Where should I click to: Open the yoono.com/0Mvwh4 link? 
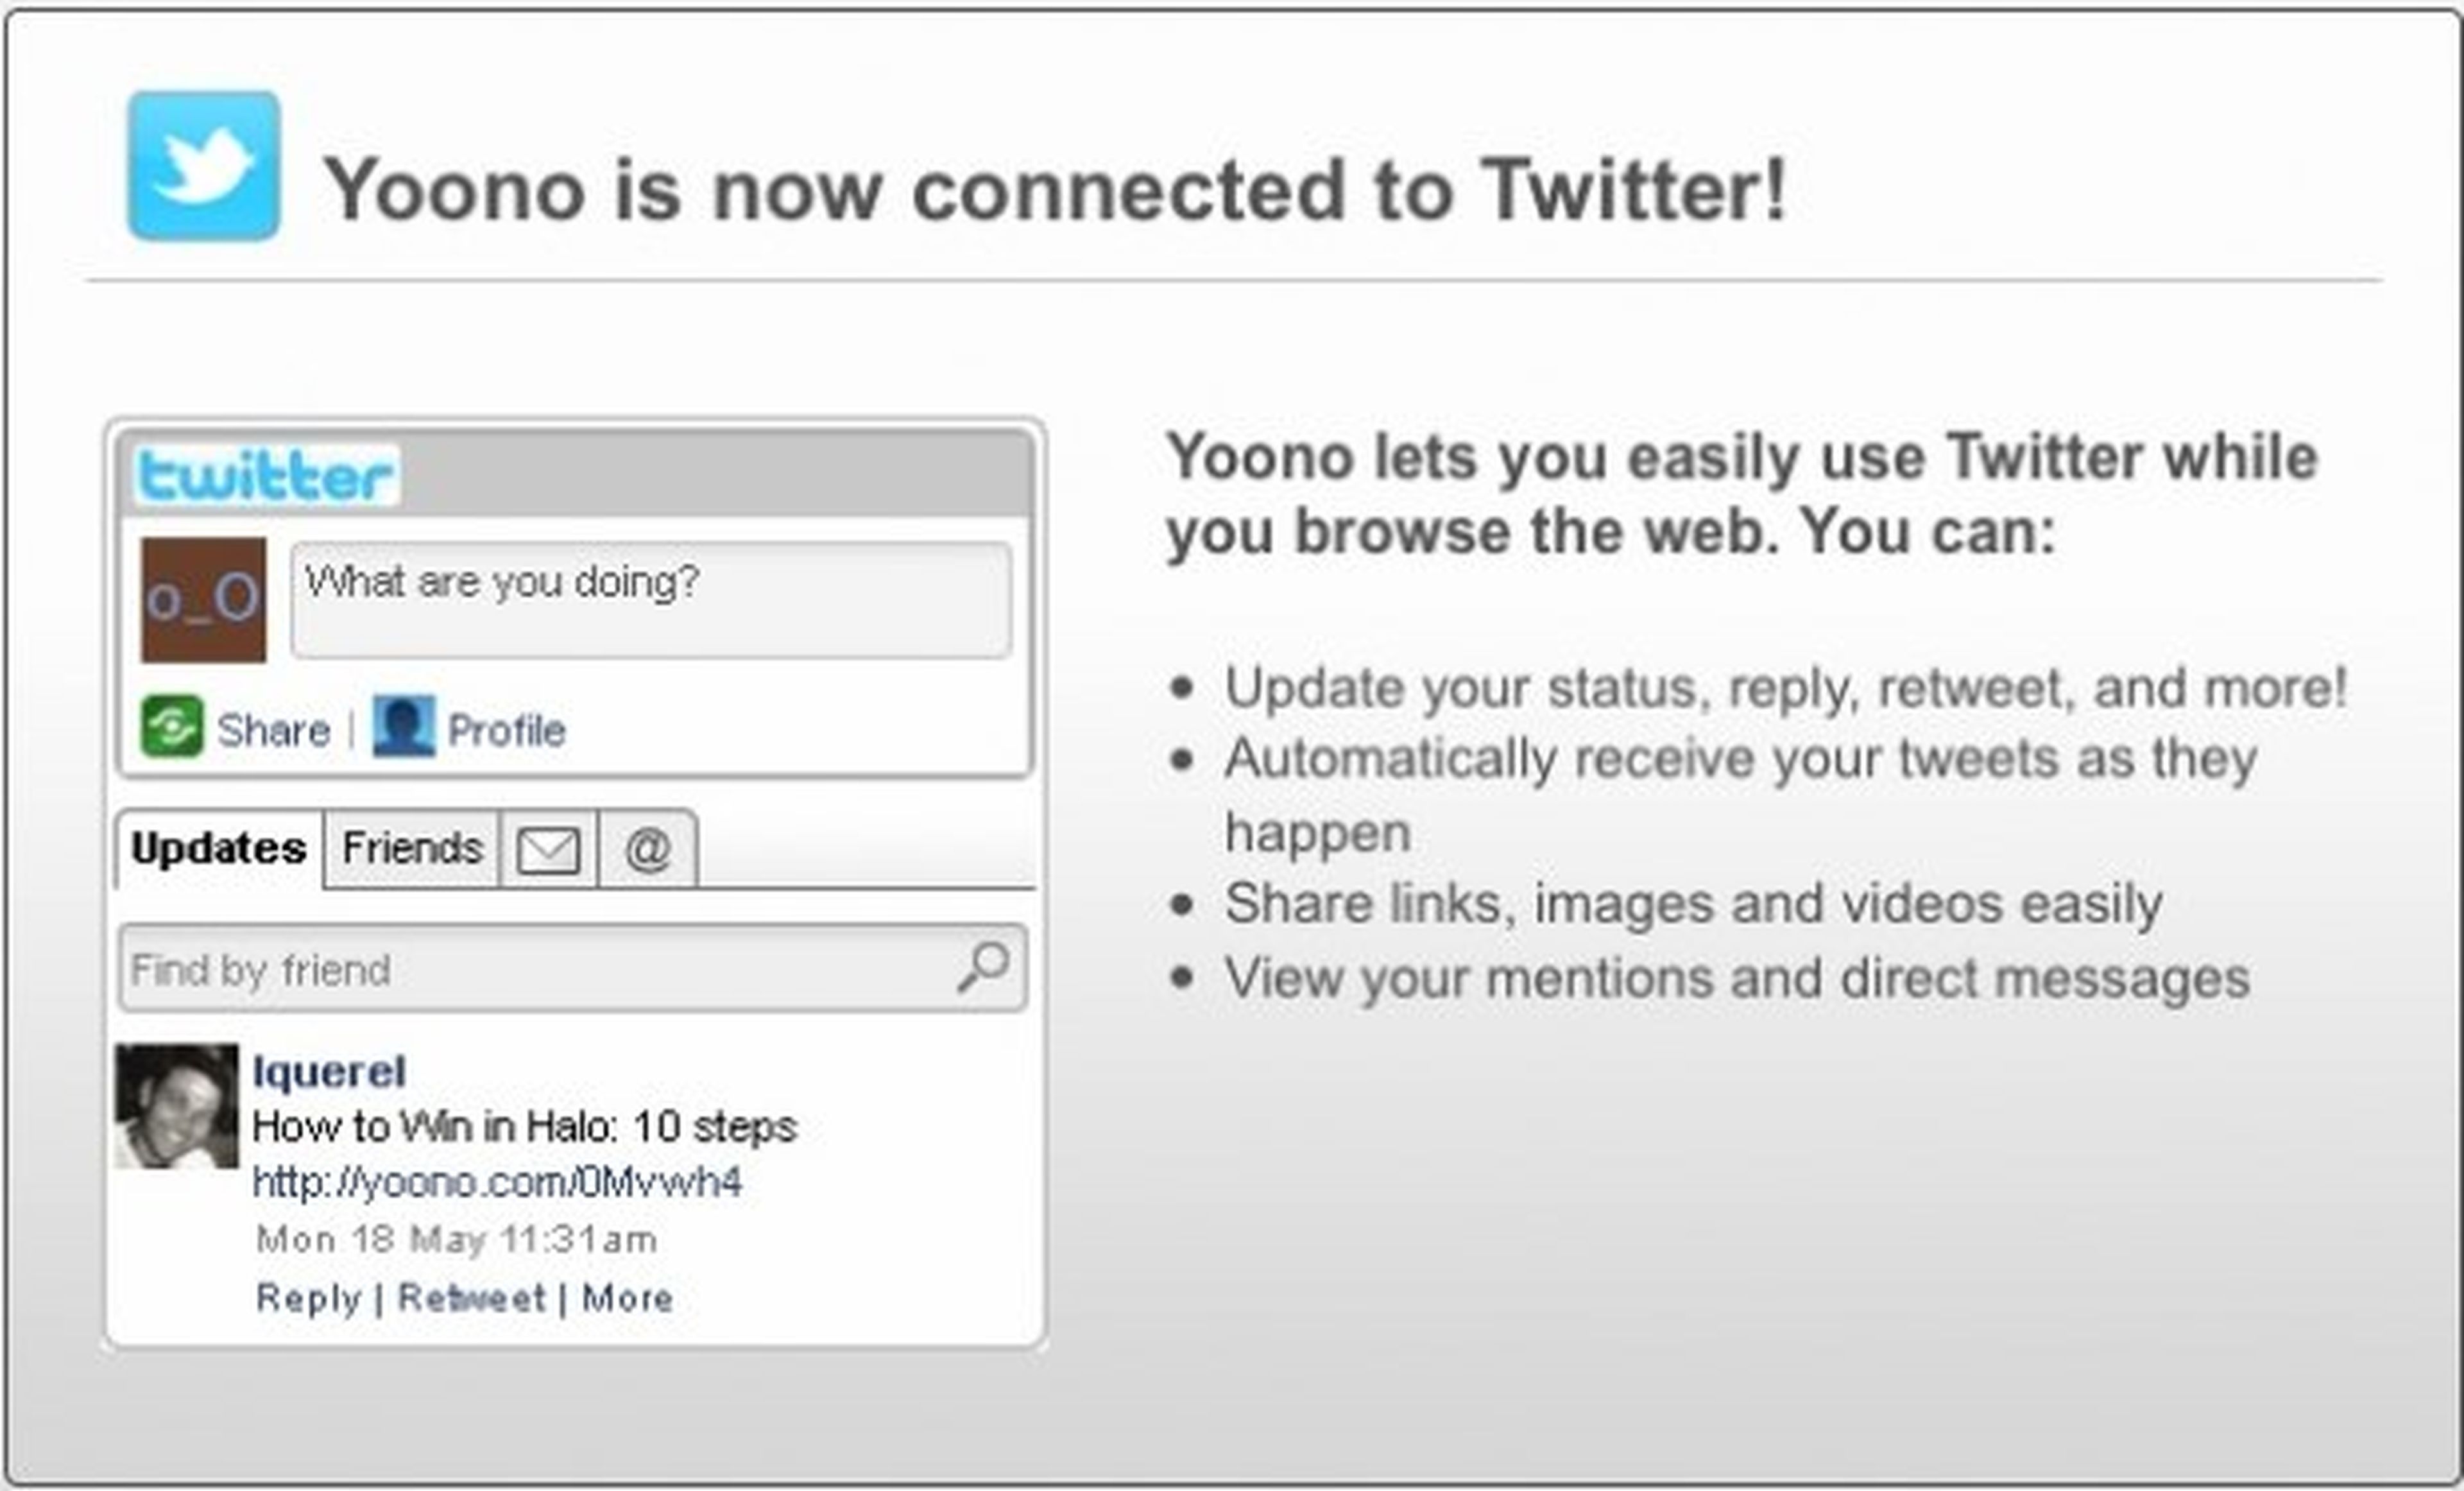pos(497,1183)
